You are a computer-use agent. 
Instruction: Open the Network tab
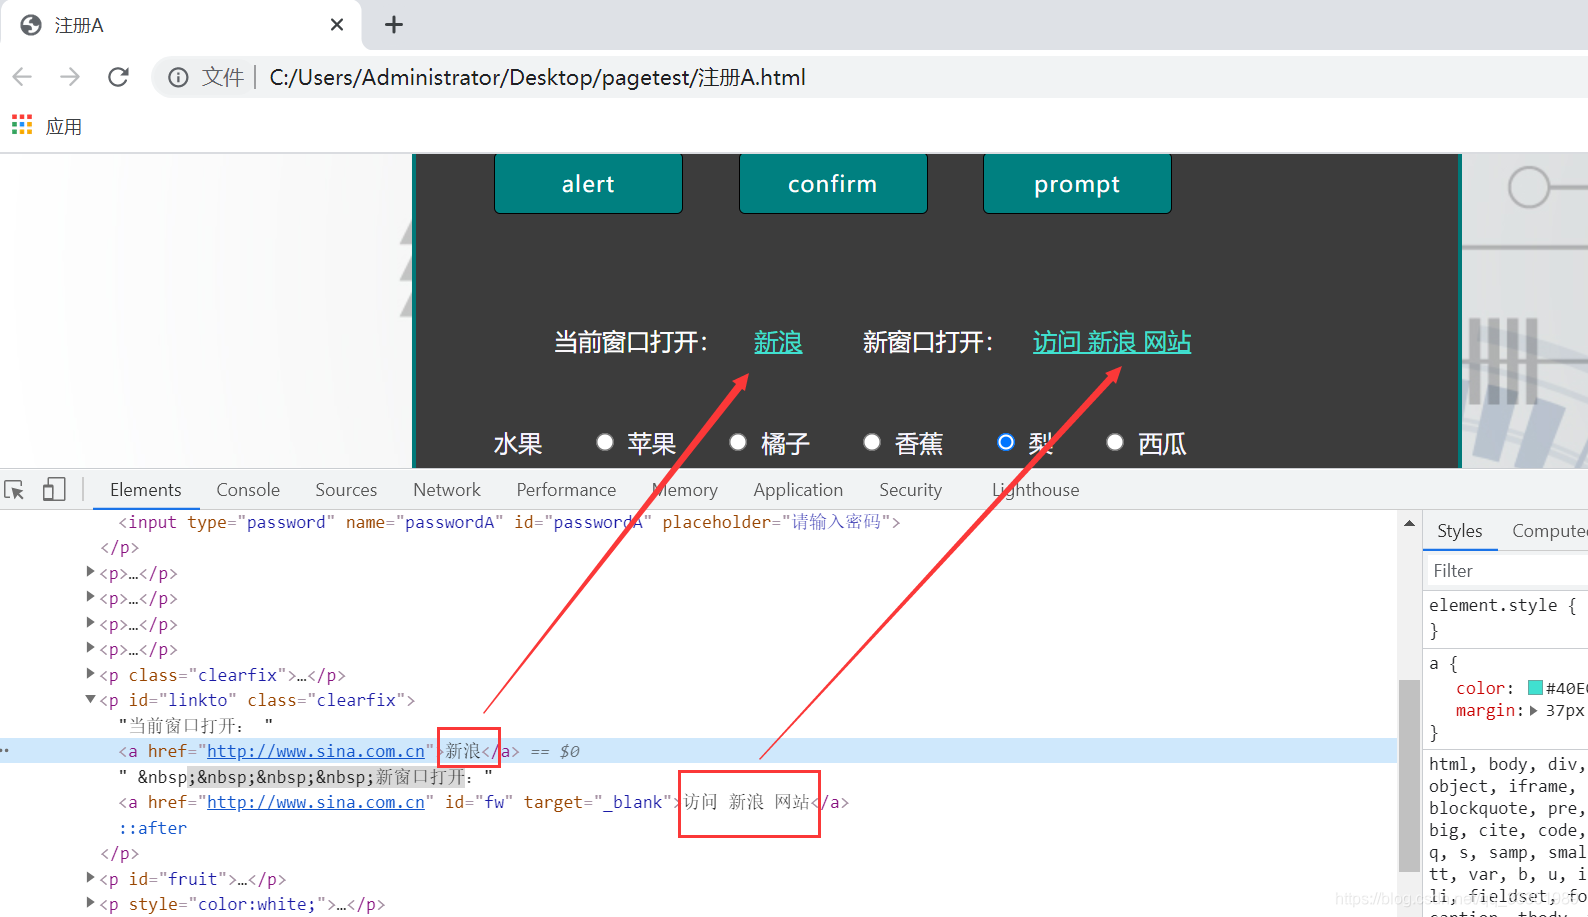447,490
